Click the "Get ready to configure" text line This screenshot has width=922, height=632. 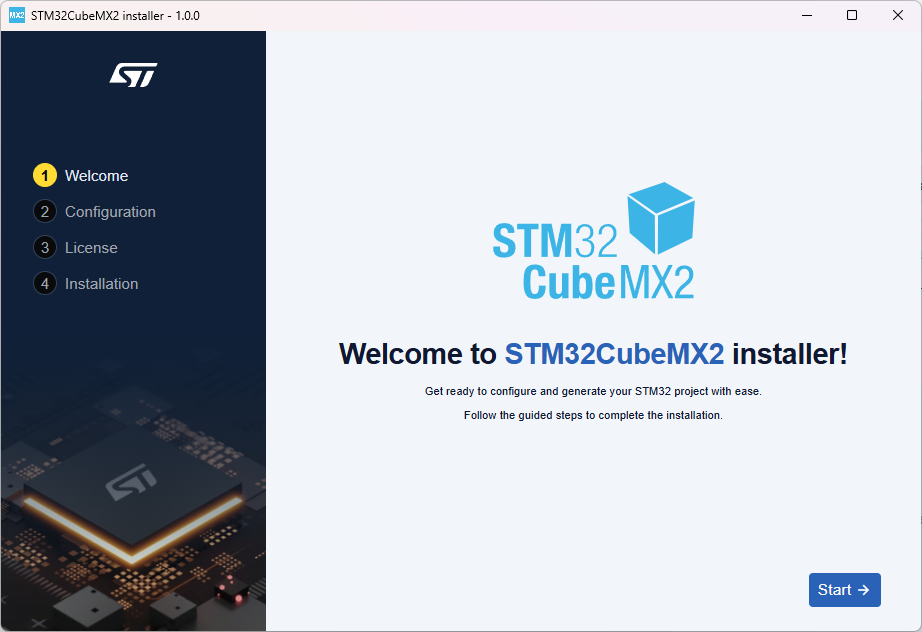point(593,391)
